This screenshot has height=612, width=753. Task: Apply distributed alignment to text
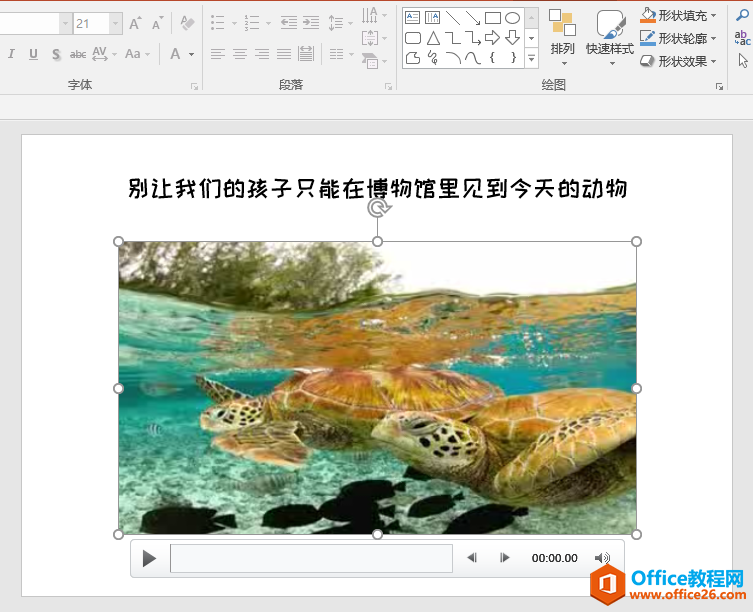pos(306,54)
